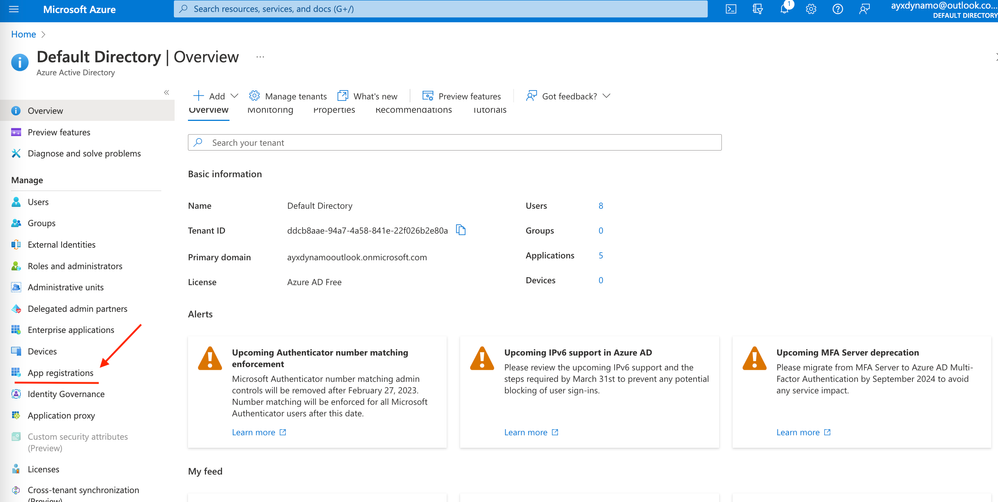The height and width of the screenshot is (502, 998).
Task: Switch to the Properties tab
Action: (x=334, y=110)
